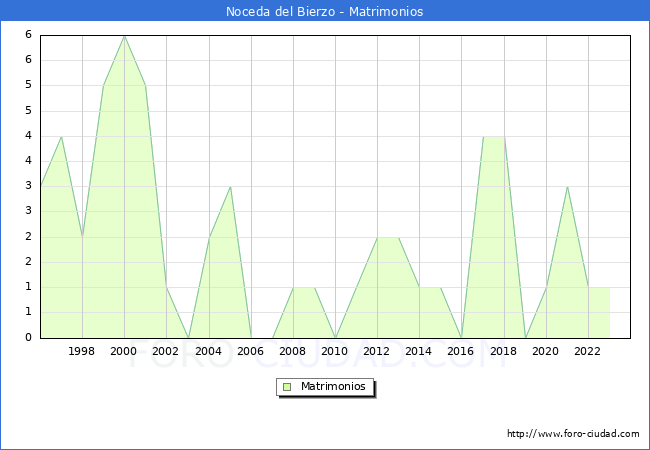
Task: Click the 2002 x-axis year label
Action: coord(166,351)
